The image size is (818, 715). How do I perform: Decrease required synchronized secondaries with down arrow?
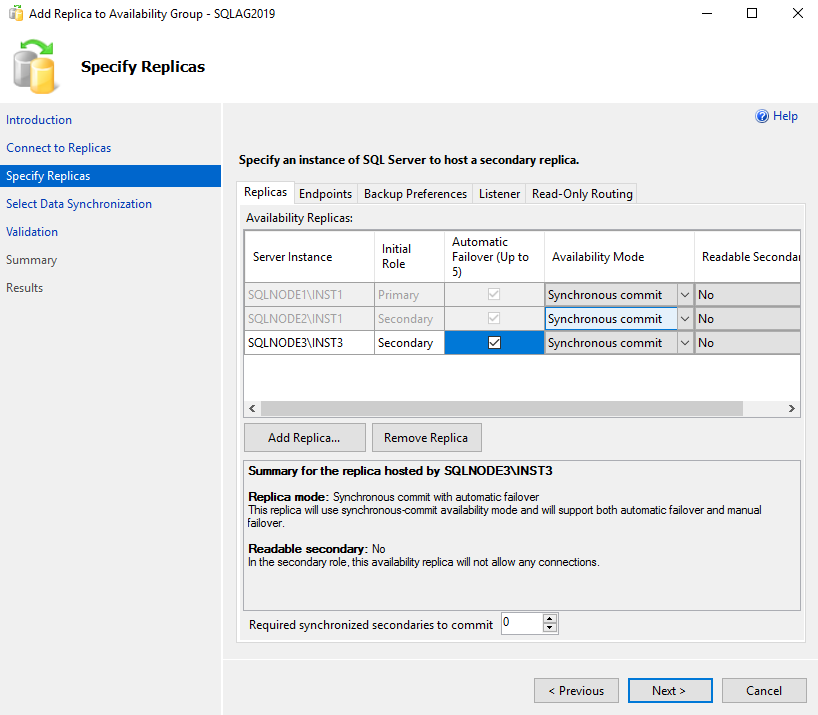click(549, 629)
